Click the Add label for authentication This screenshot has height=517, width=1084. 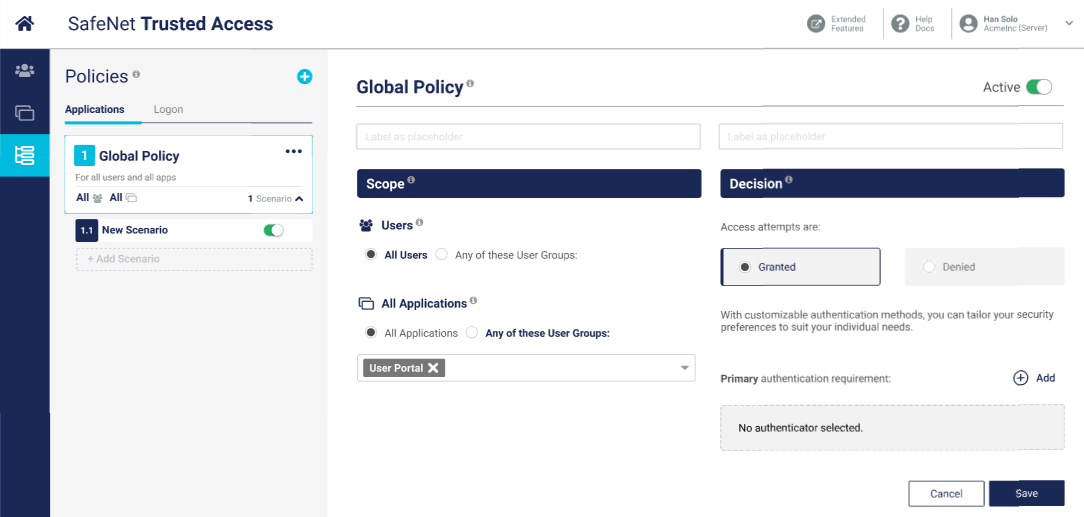[x=1045, y=378]
